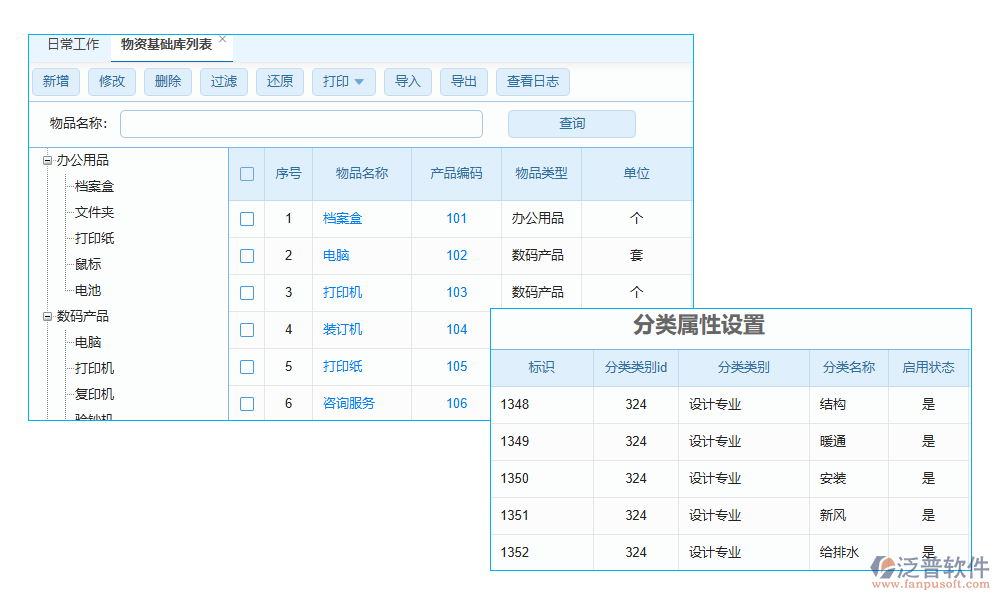Screen dimensions: 1000x600
Task: Toggle the select-all checkbox in table header
Action: [x=247, y=173]
